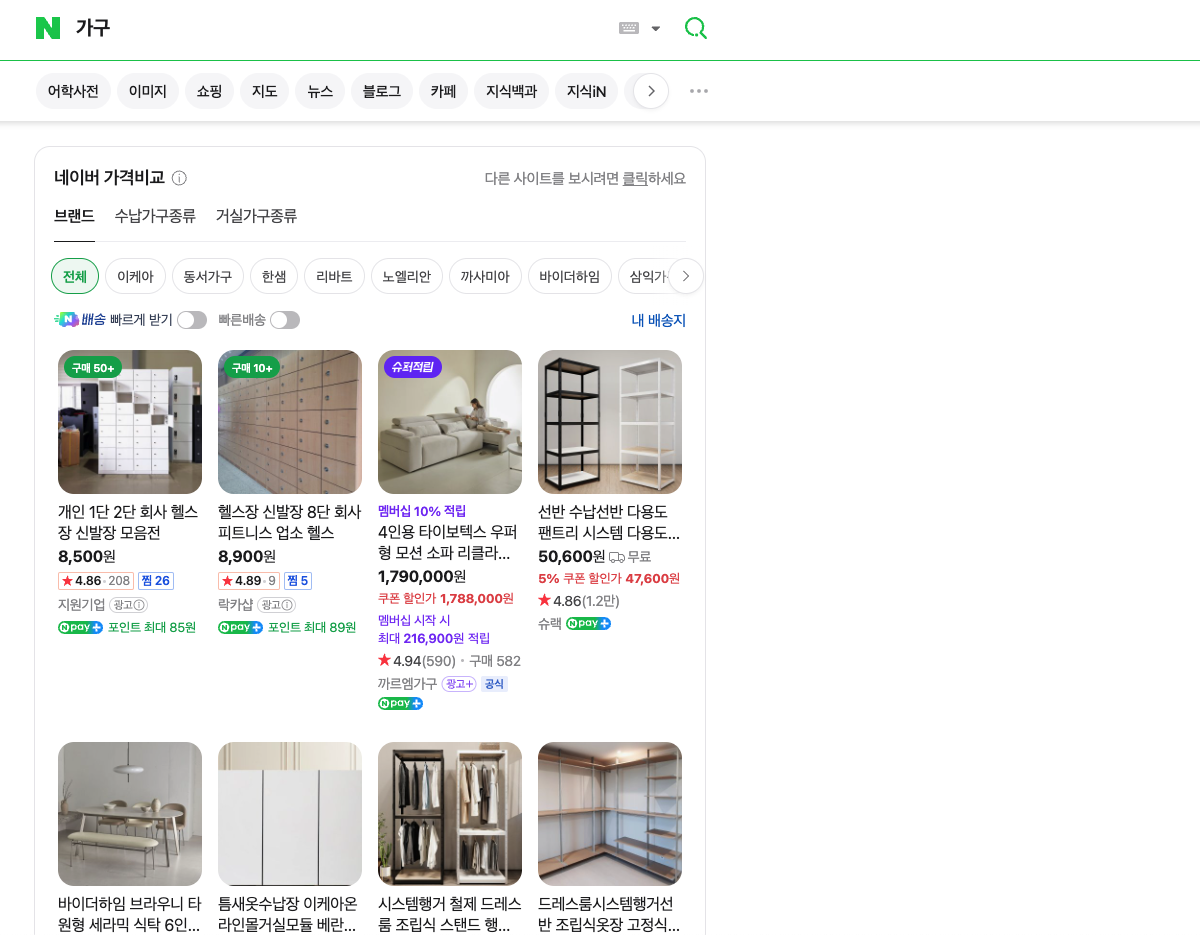Toggle the 빠른배송 switch

285,320
